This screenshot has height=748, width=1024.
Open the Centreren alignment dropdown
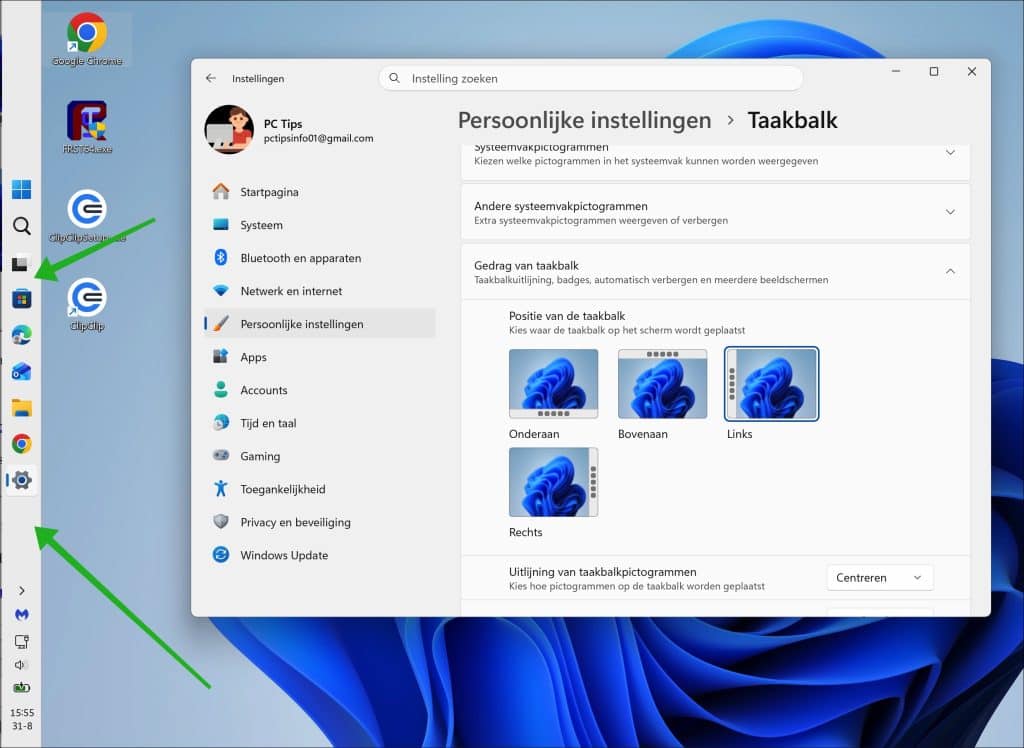[x=880, y=577]
